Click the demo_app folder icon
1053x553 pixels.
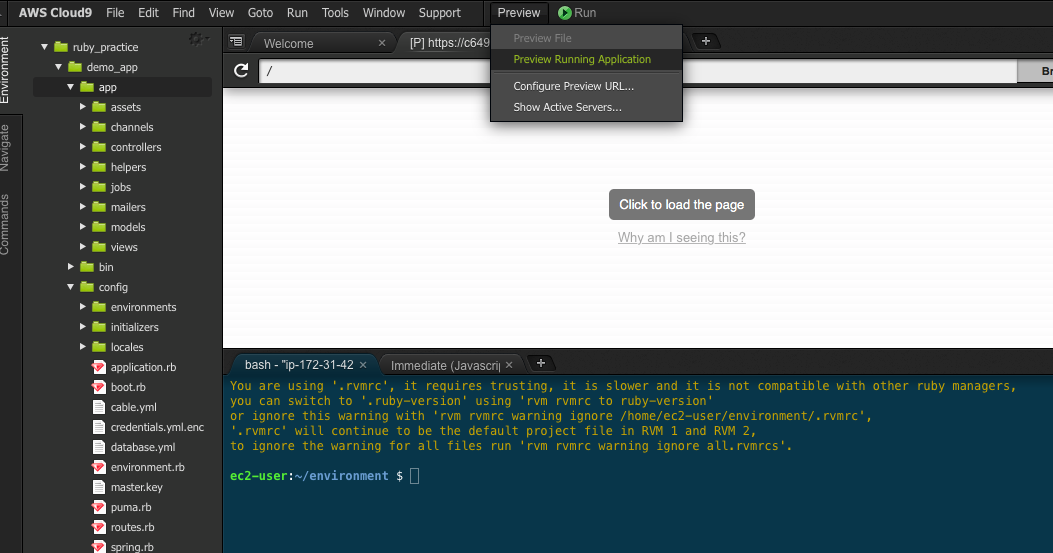pos(75,67)
